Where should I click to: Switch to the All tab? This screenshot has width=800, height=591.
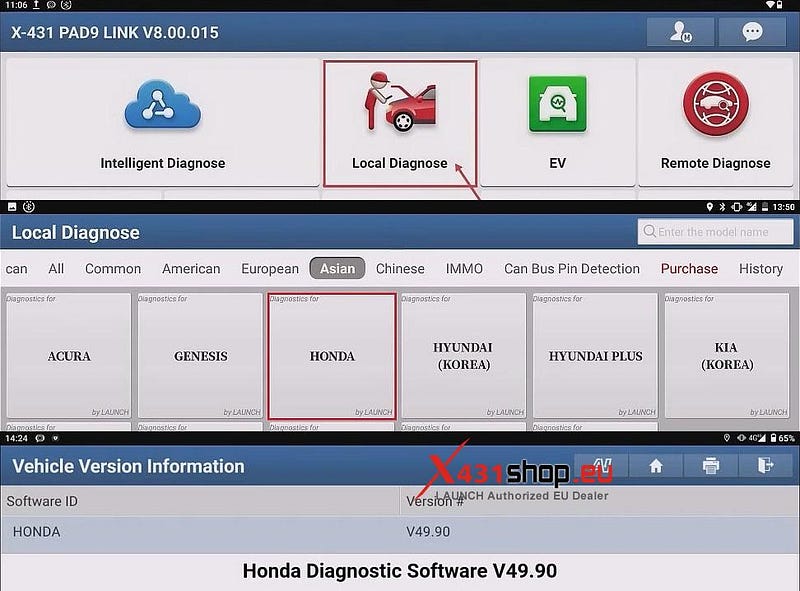[x=56, y=268]
